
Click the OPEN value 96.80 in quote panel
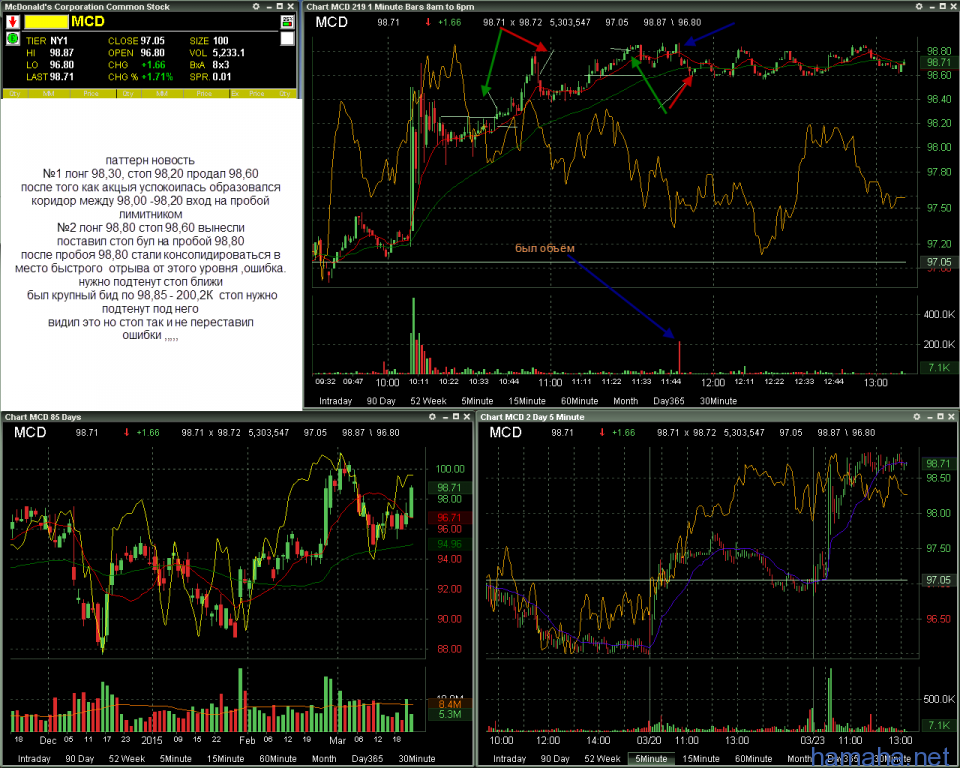coord(152,53)
